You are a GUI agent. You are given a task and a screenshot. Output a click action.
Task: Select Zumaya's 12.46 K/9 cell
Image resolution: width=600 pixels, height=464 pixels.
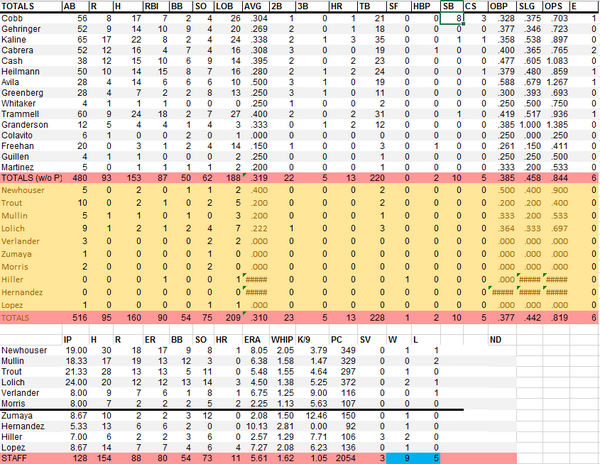312,416
